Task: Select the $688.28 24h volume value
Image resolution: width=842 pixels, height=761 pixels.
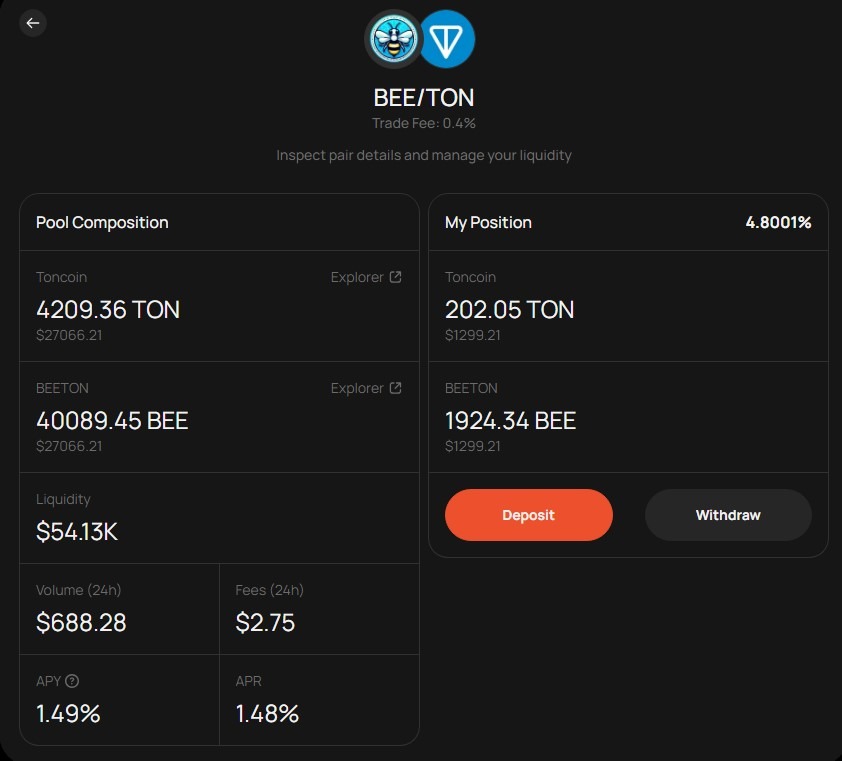Action: click(81, 623)
